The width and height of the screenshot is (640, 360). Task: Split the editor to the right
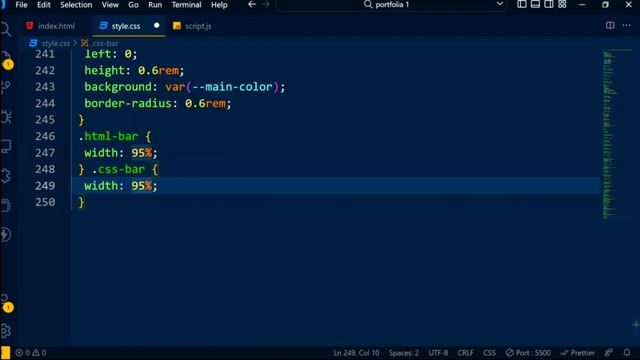(x=610, y=25)
